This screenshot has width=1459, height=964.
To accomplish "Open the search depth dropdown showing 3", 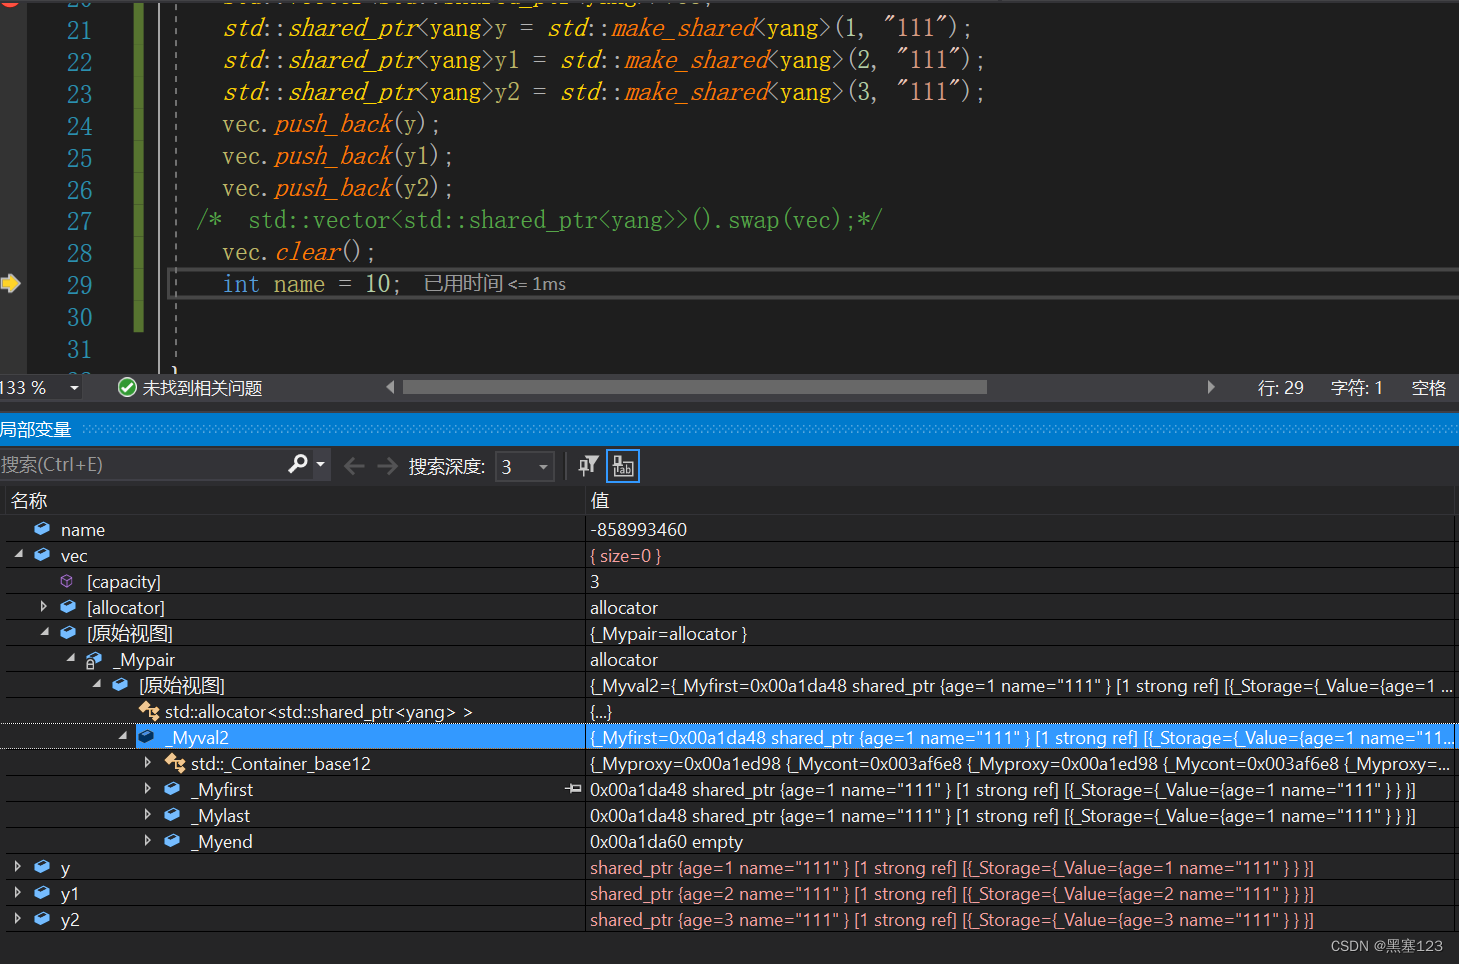I will [525, 466].
